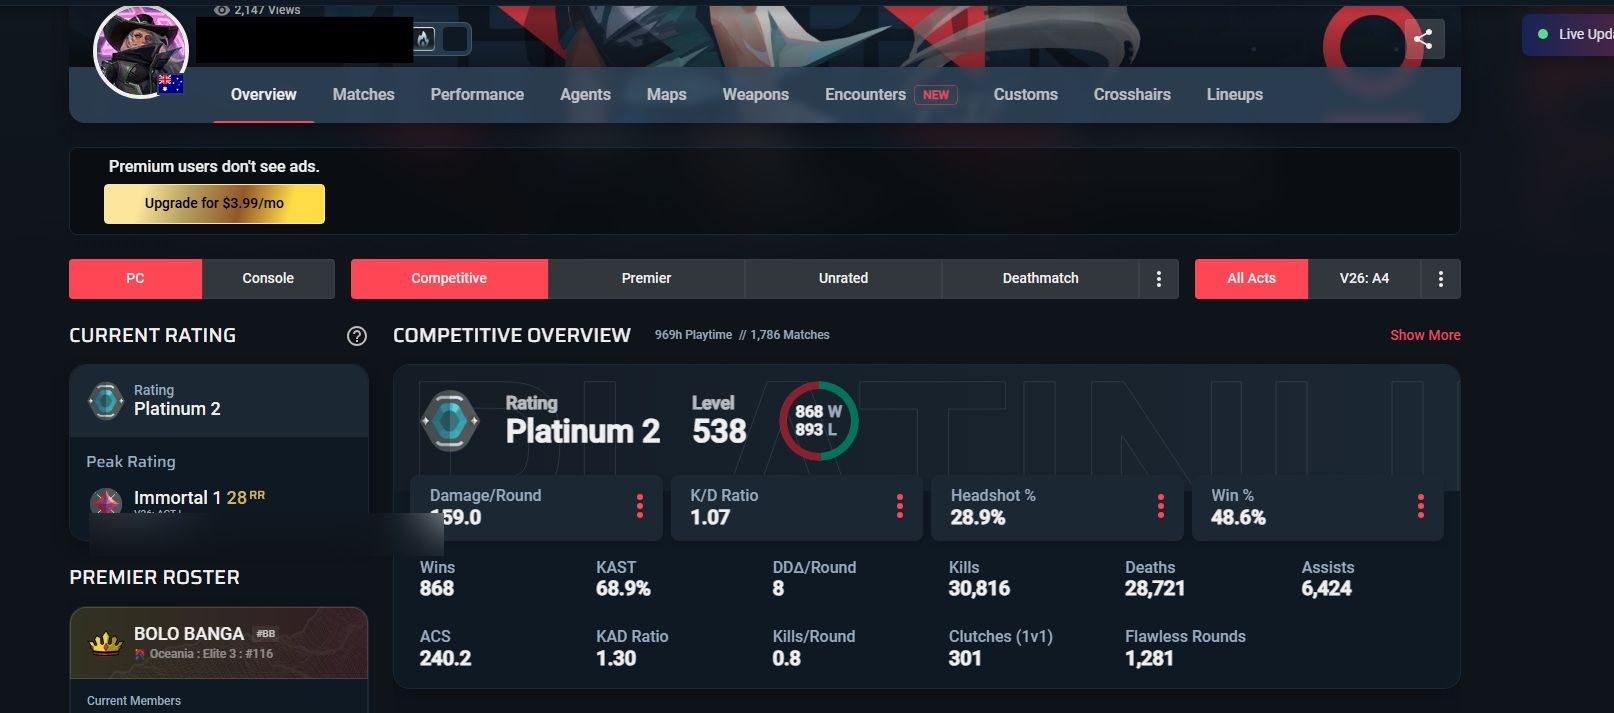The width and height of the screenshot is (1614, 713).
Task: Open the Encounters tab
Action: point(865,95)
